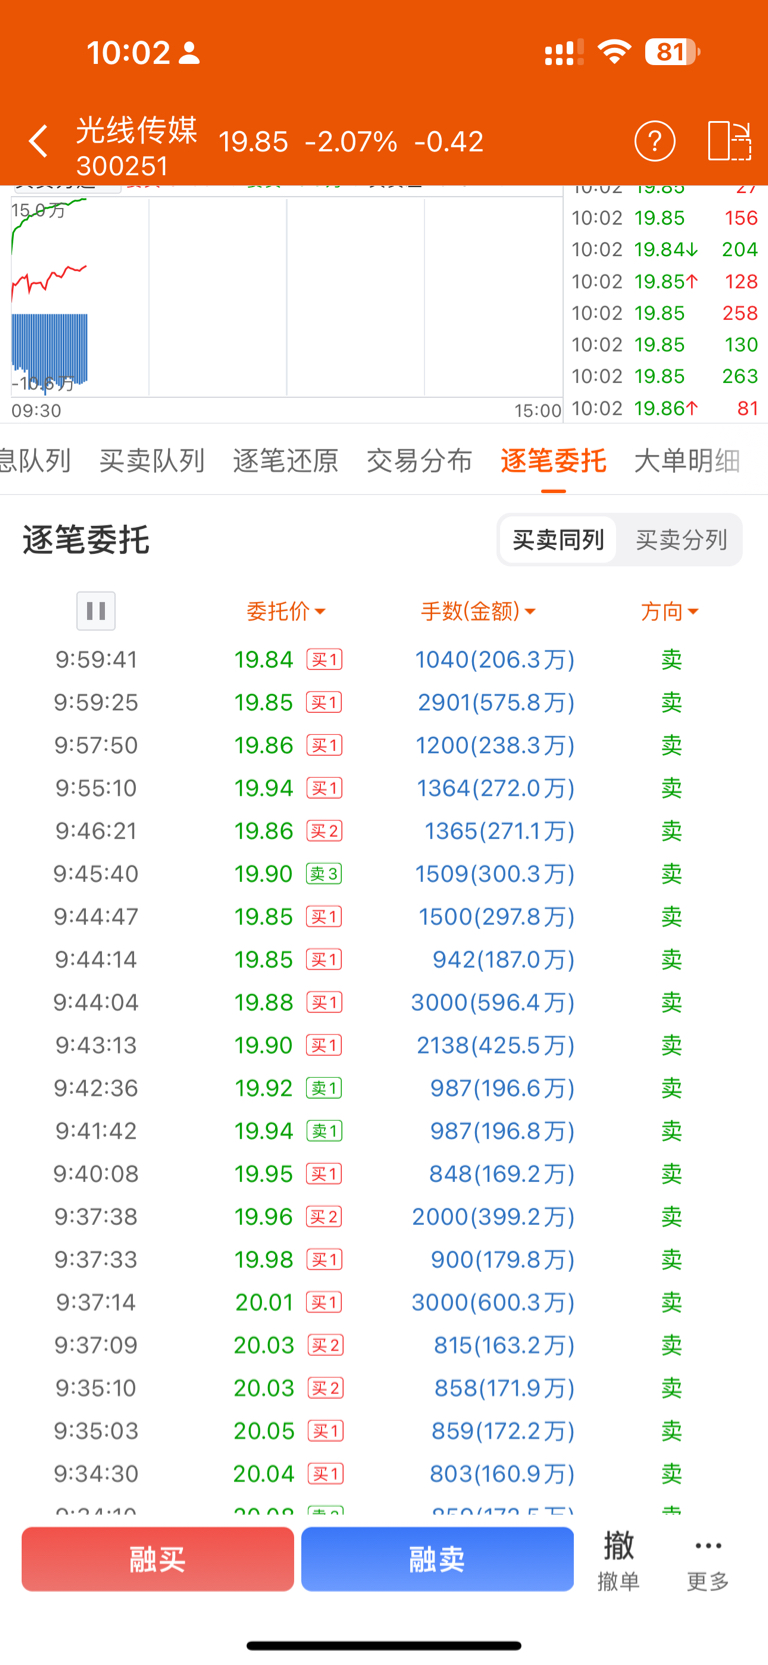Select the 1364(272.0万) order amount
Screen dimensions: 768x1665
pos(496,788)
